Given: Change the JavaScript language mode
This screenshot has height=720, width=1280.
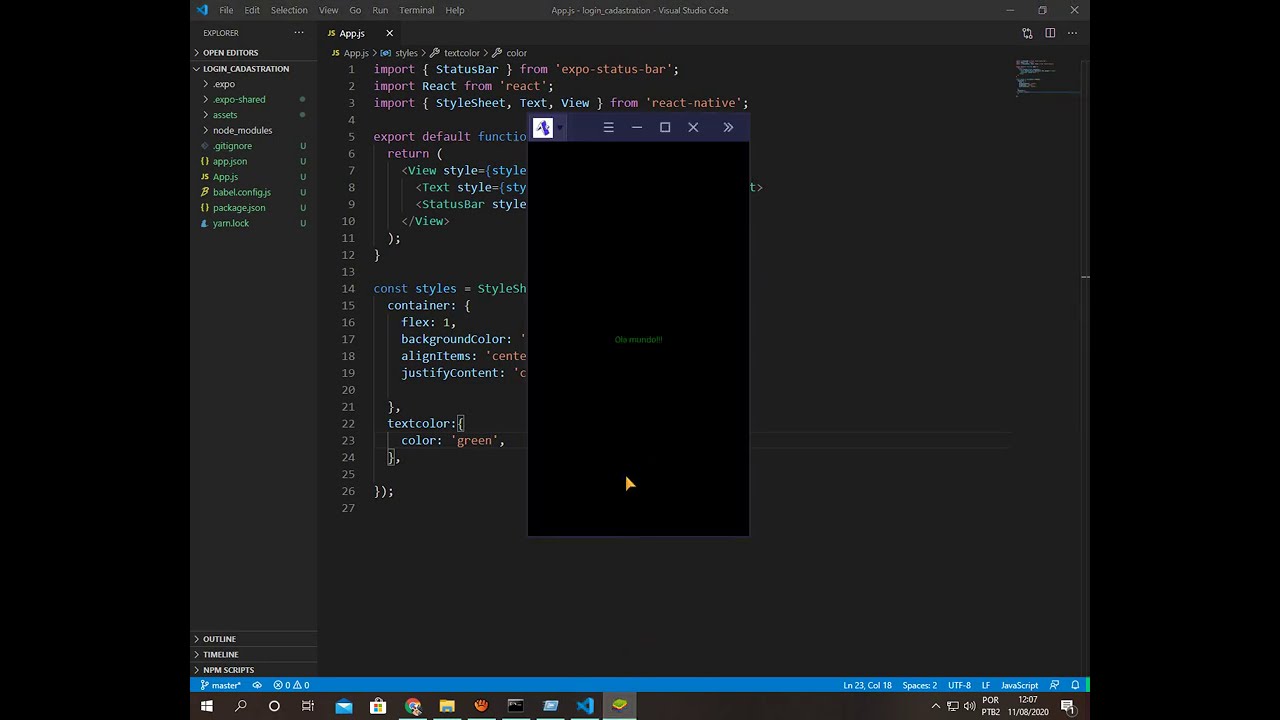Looking at the screenshot, I should 1020,685.
